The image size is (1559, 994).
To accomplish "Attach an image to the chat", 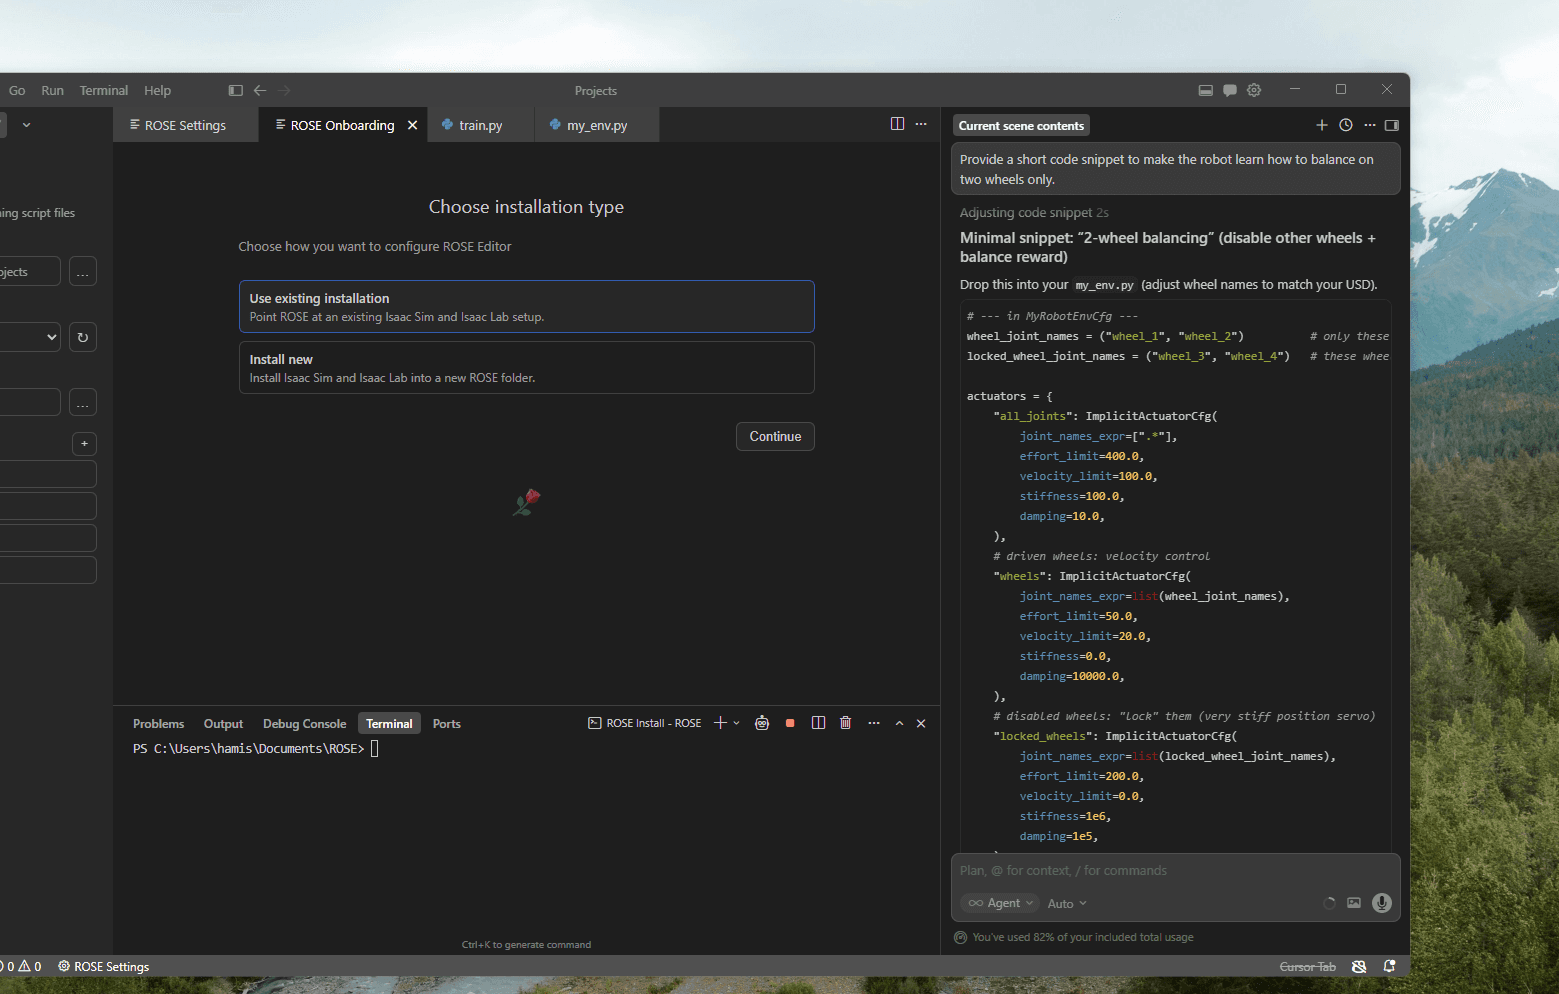I will click(1354, 903).
